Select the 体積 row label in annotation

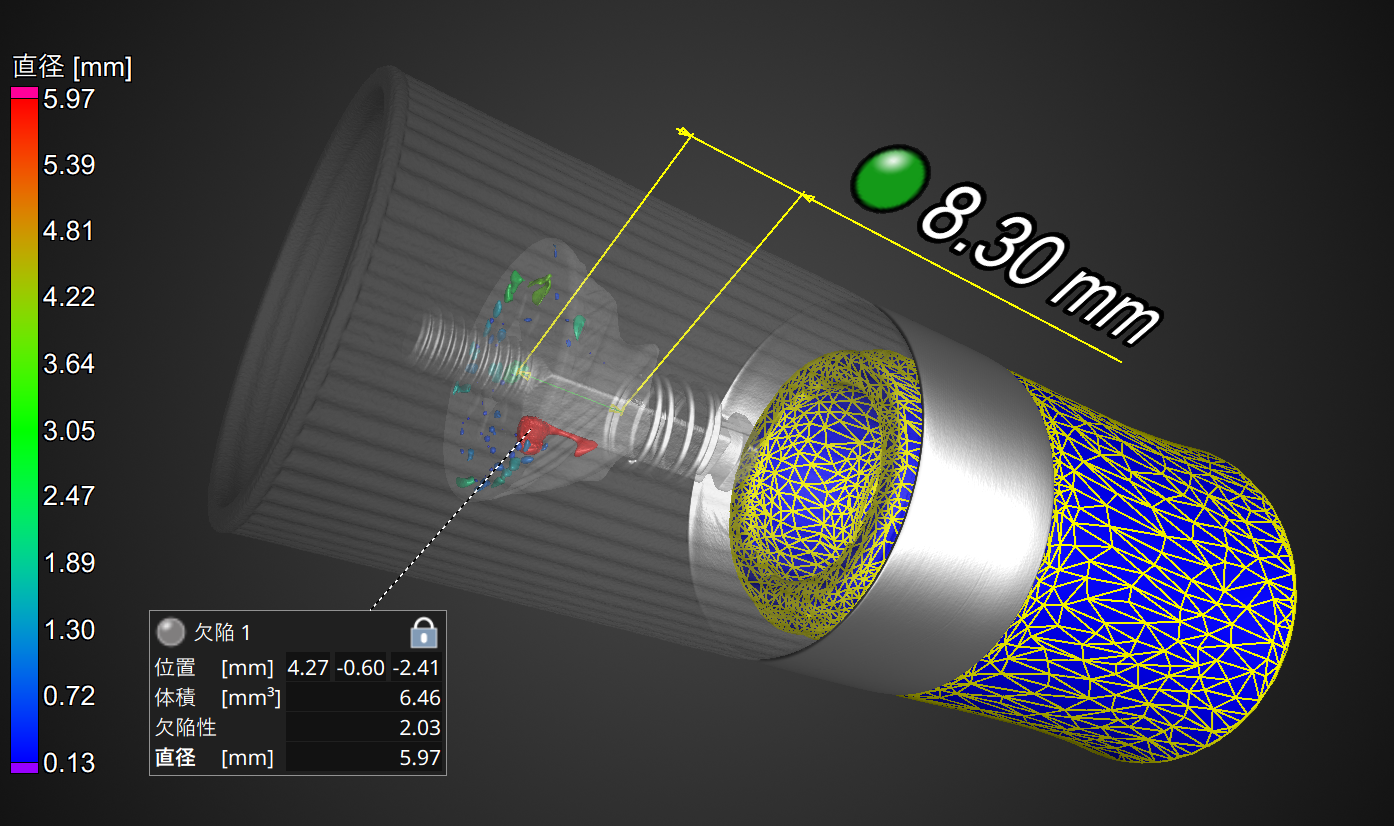tap(175, 698)
